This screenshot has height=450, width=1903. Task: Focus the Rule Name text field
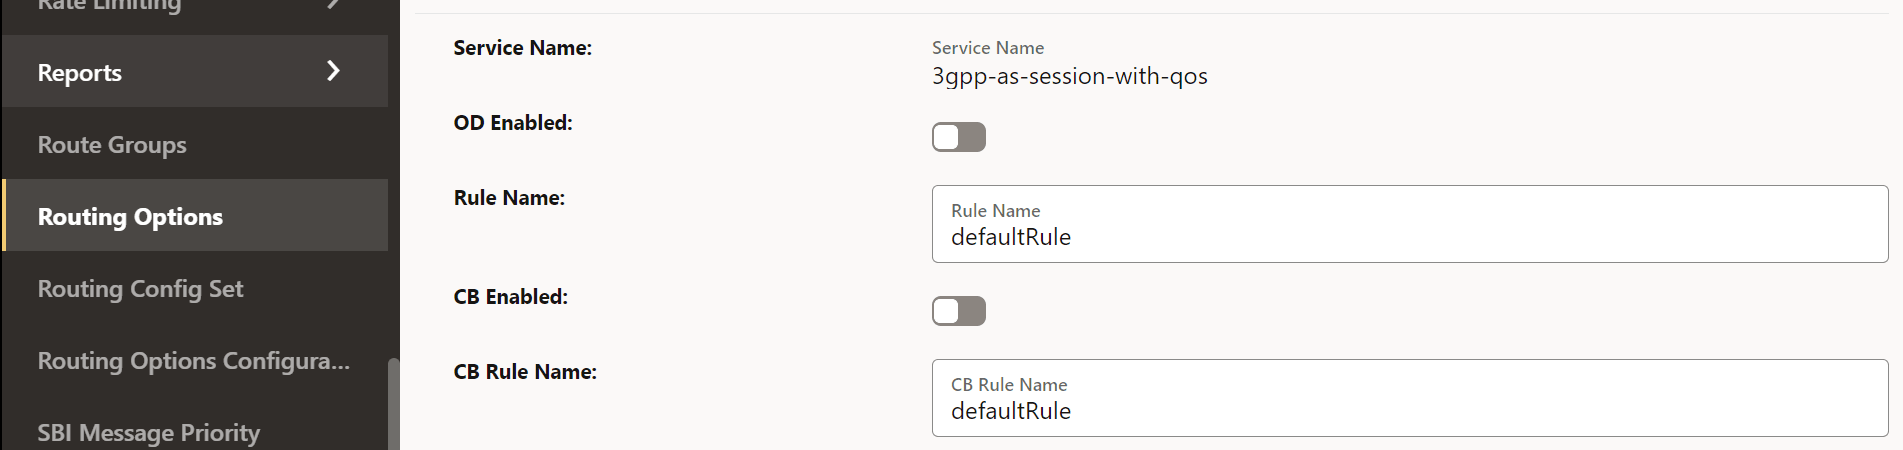[x=1409, y=237]
